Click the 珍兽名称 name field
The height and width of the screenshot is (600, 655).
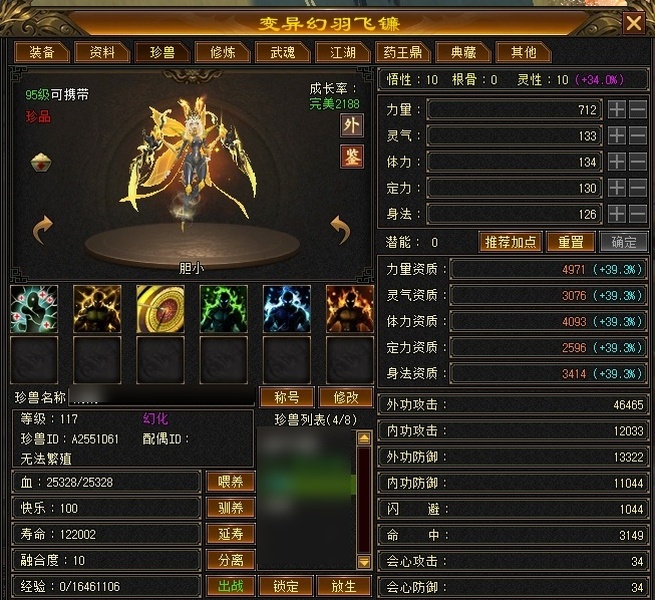click(x=161, y=397)
